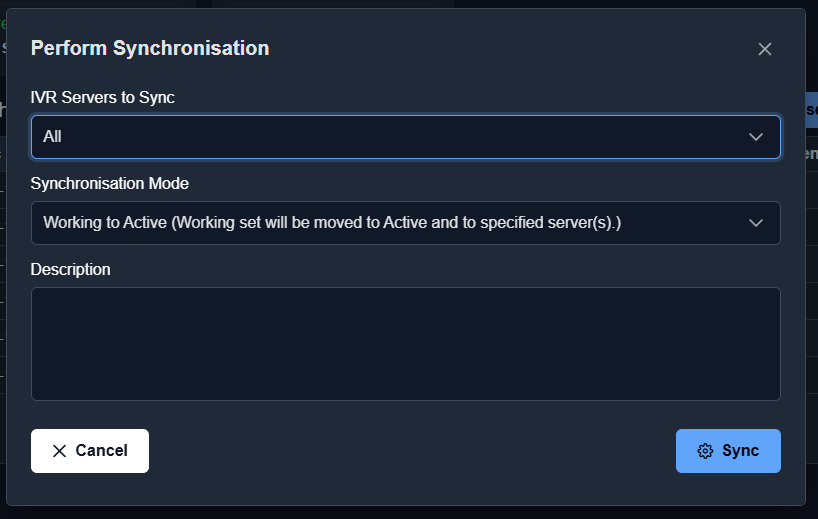Click the 'IVR Servers to Sync' label
The height and width of the screenshot is (519, 818).
tap(103, 98)
